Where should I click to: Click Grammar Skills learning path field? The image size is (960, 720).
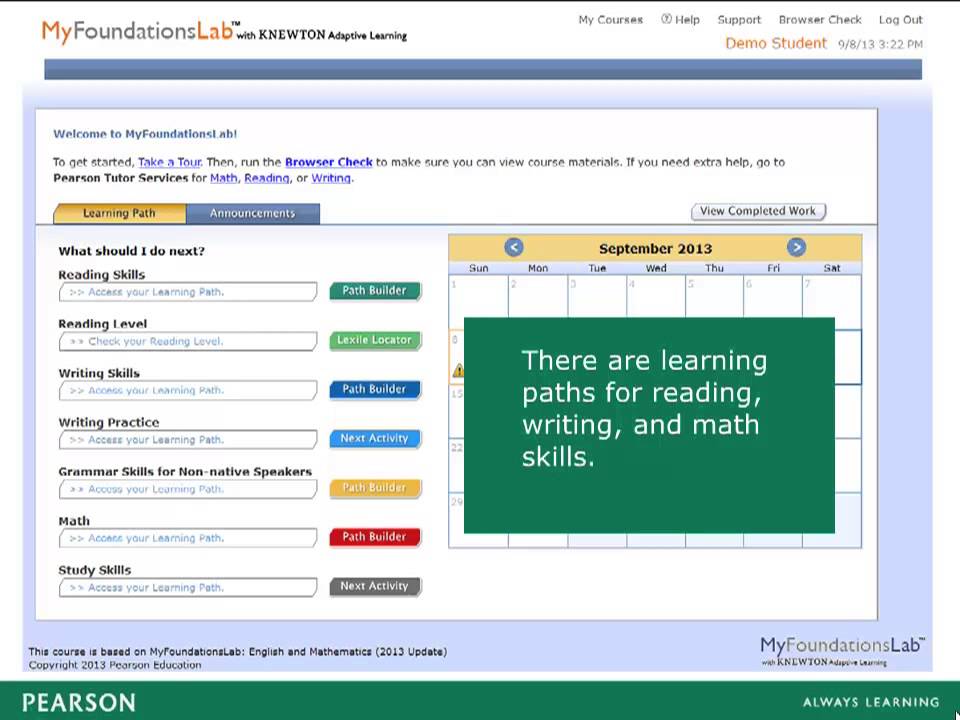(x=188, y=489)
